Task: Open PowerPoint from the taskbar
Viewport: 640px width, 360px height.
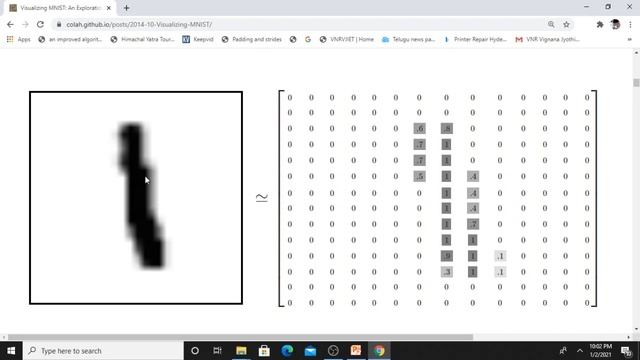Action: click(x=356, y=351)
